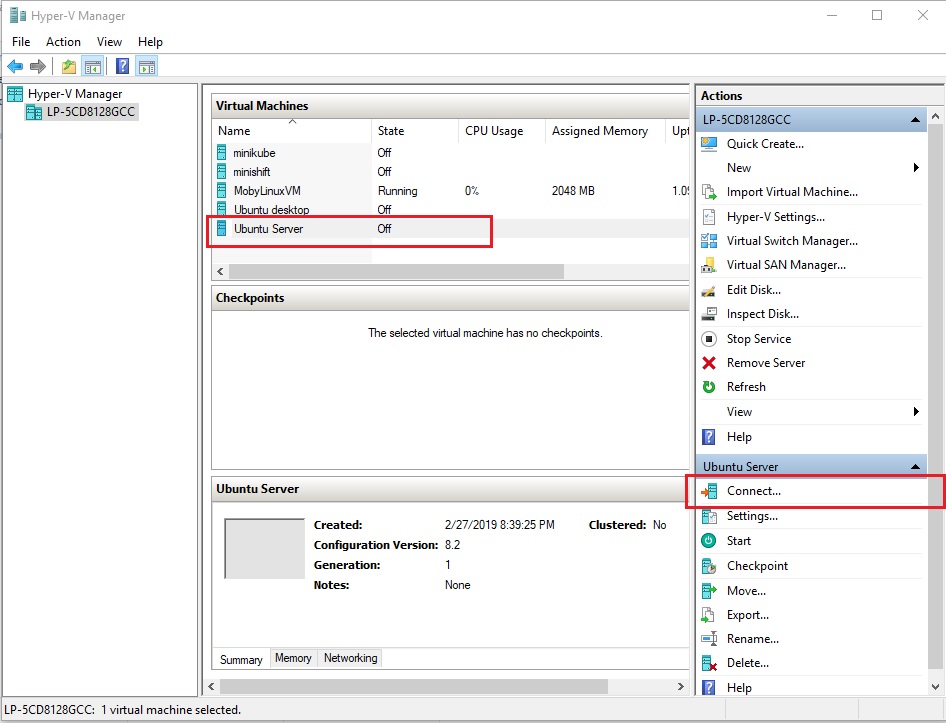Click the Inspect Disk icon
Image resolution: width=946 pixels, height=723 pixels.
pos(709,314)
